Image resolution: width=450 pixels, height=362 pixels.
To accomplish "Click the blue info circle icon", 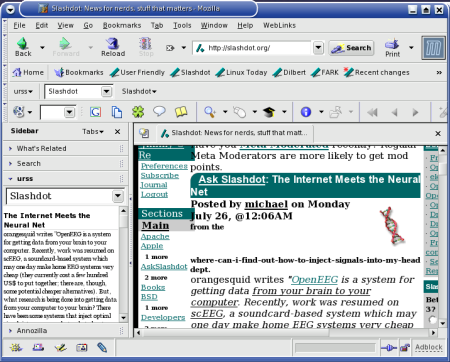I will 306,112.
